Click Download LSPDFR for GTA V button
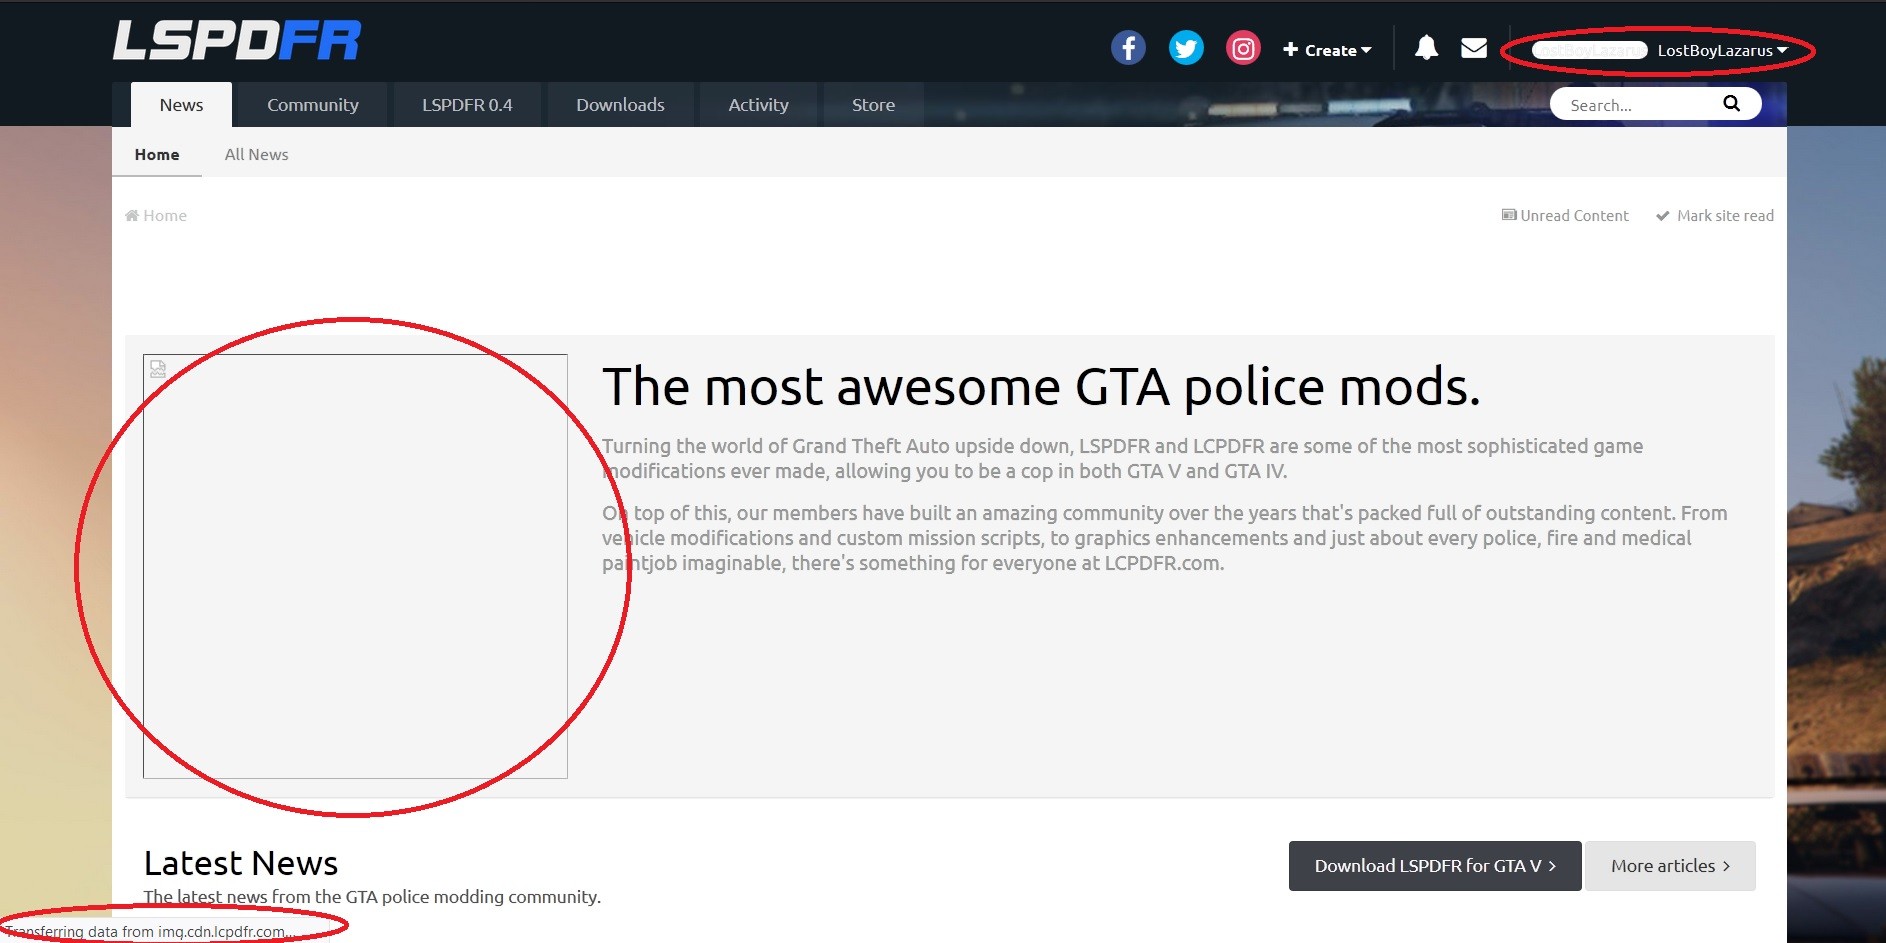 (x=1435, y=866)
